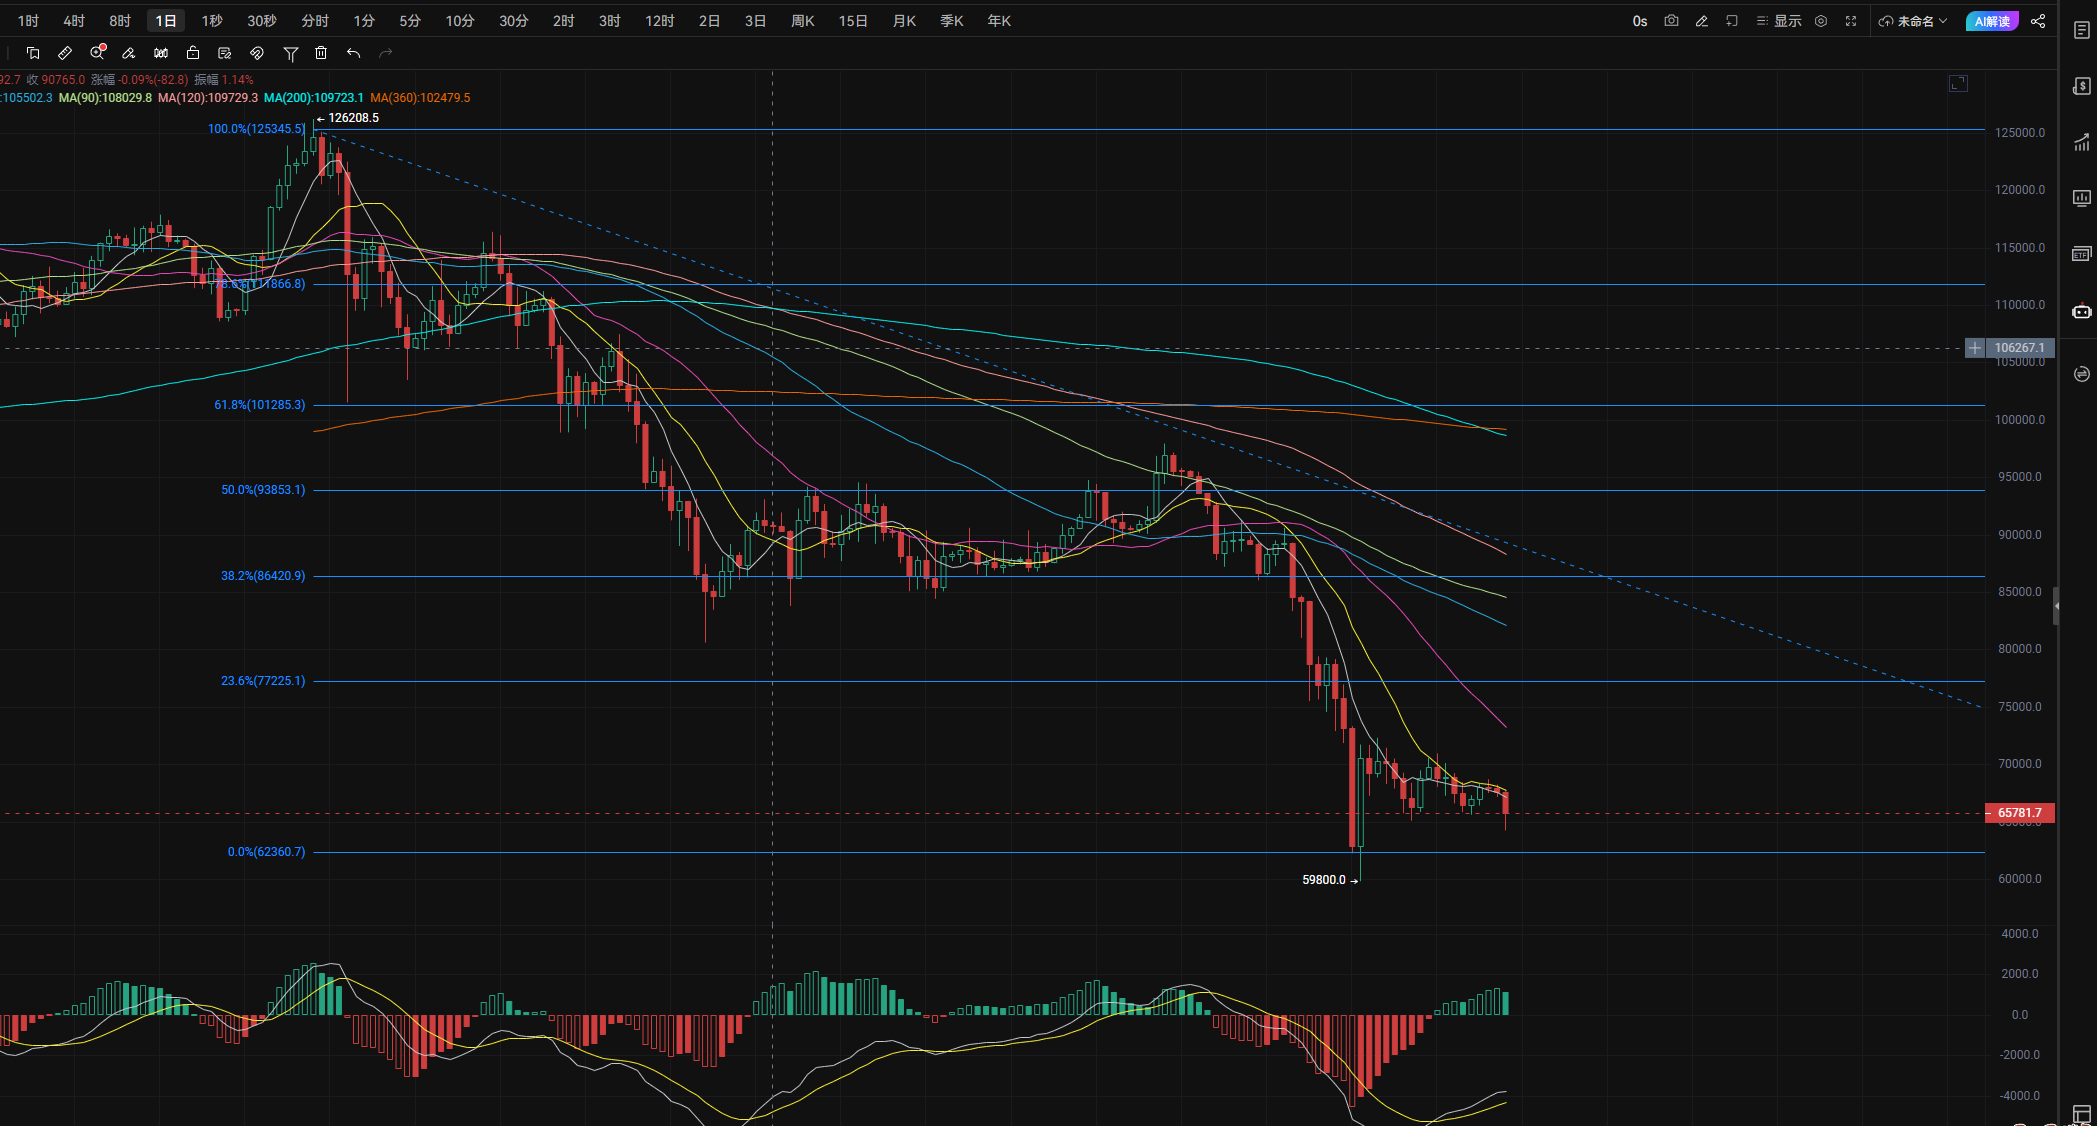Click the trash delete drawings icon
Image resolution: width=2097 pixels, height=1126 pixels.
321,53
